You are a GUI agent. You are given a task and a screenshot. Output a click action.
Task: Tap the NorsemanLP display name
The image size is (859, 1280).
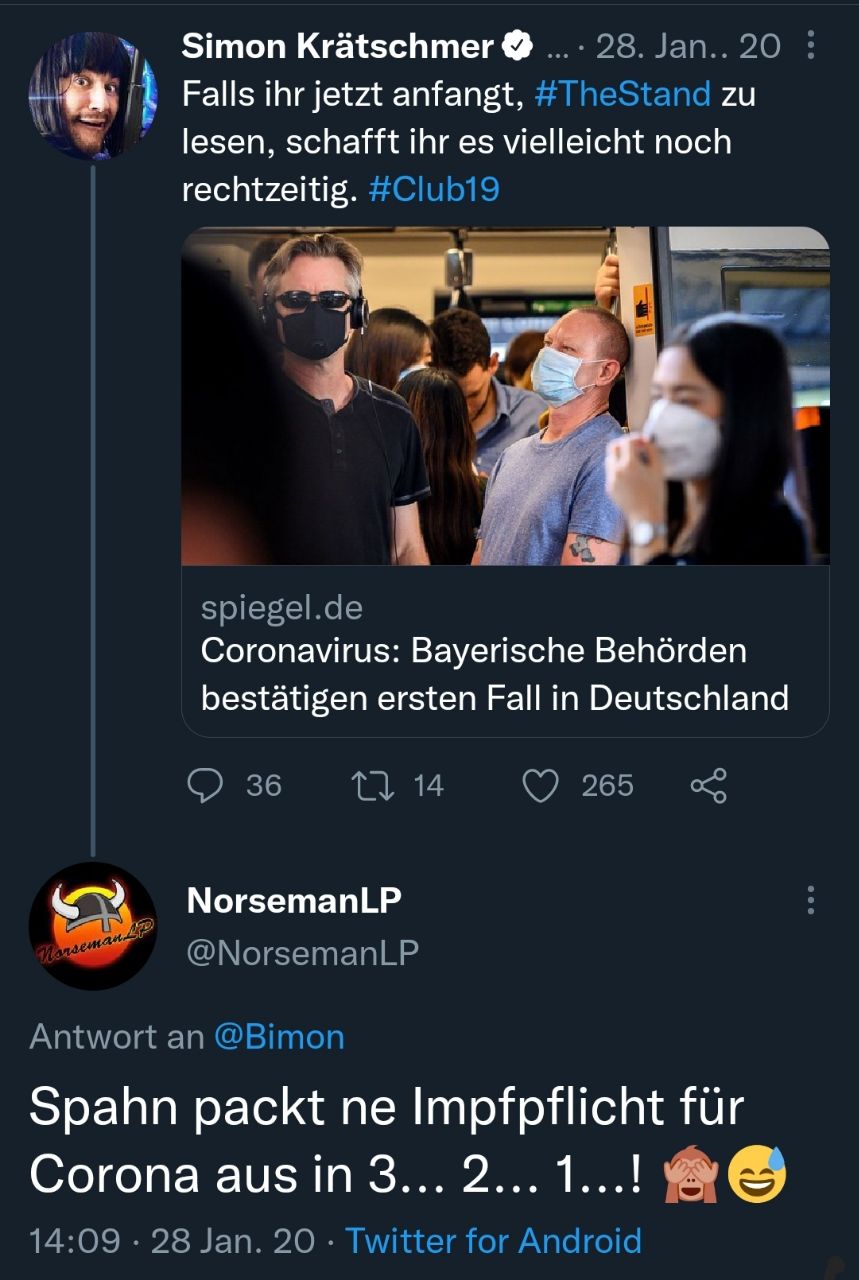coord(294,900)
